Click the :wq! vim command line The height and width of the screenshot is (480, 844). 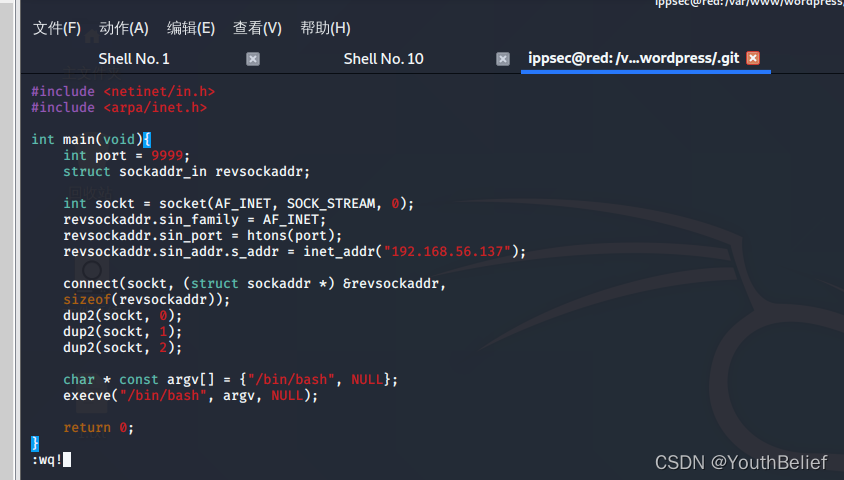(x=51, y=460)
